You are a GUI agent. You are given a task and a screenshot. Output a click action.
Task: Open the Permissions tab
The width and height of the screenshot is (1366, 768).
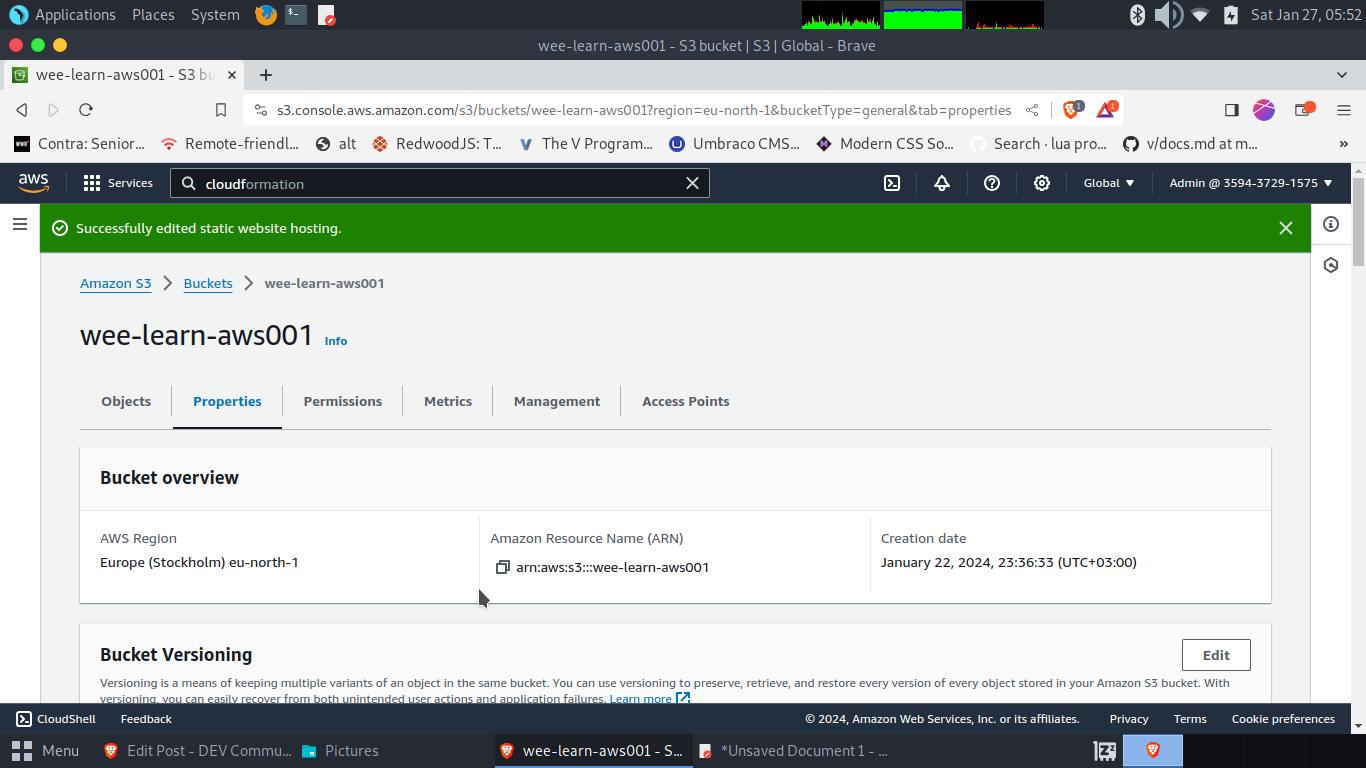point(343,401)
